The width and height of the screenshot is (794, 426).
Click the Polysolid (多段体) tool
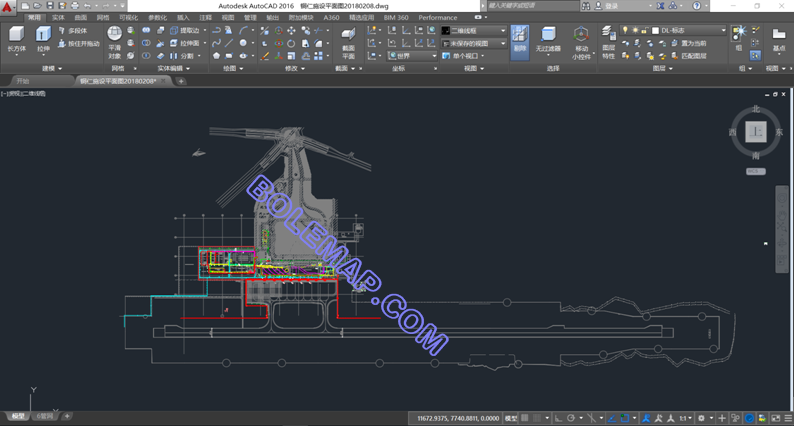(73, 30)
